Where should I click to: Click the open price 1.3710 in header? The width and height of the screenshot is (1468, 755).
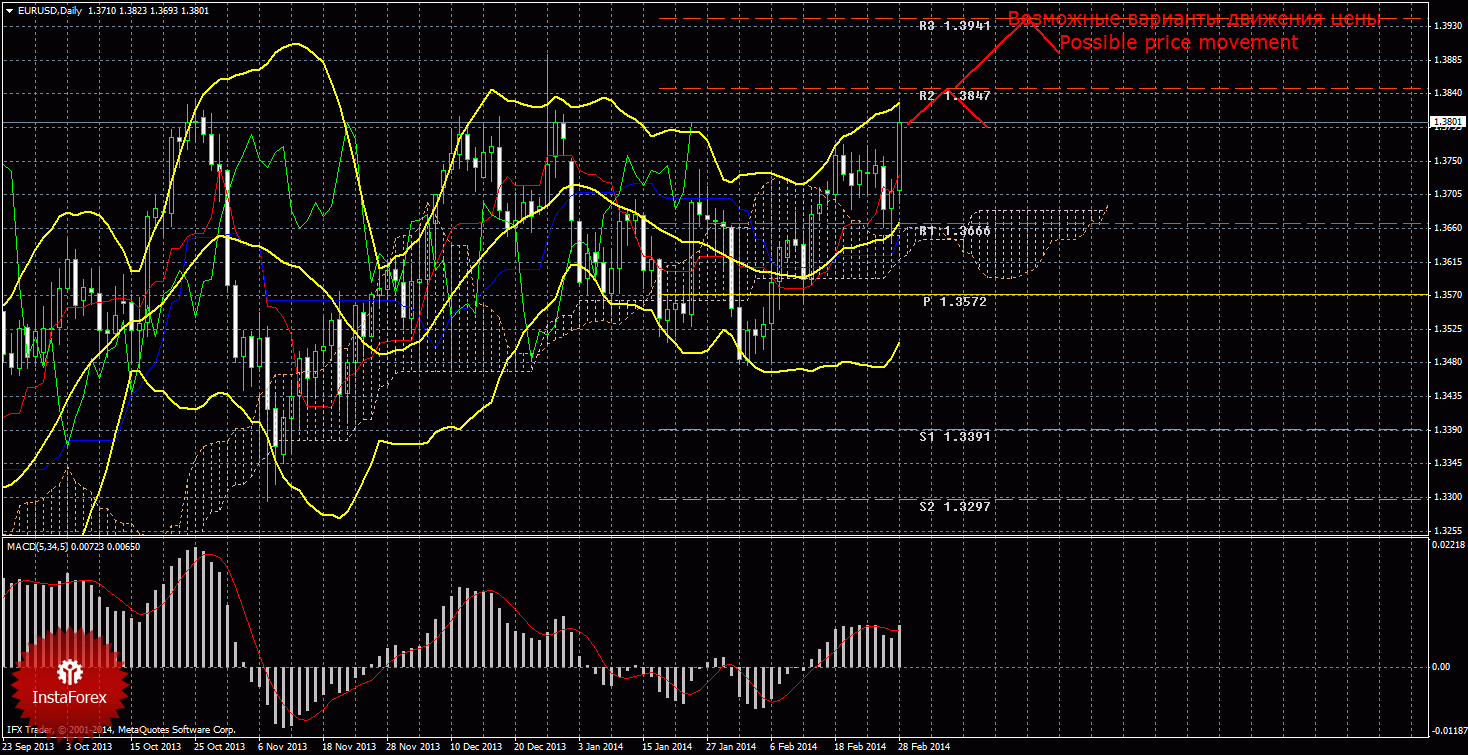click(102, 10)
